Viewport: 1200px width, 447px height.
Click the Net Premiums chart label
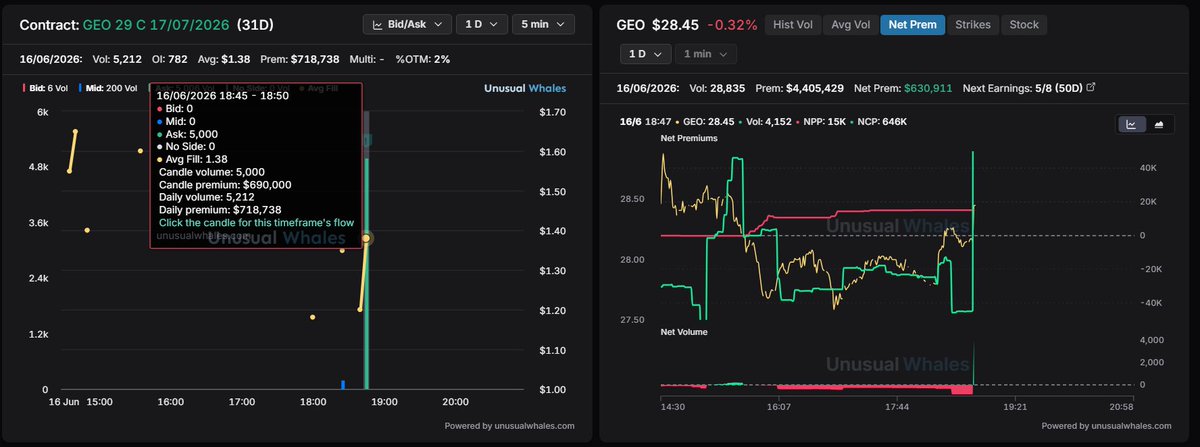click(688, 138)
